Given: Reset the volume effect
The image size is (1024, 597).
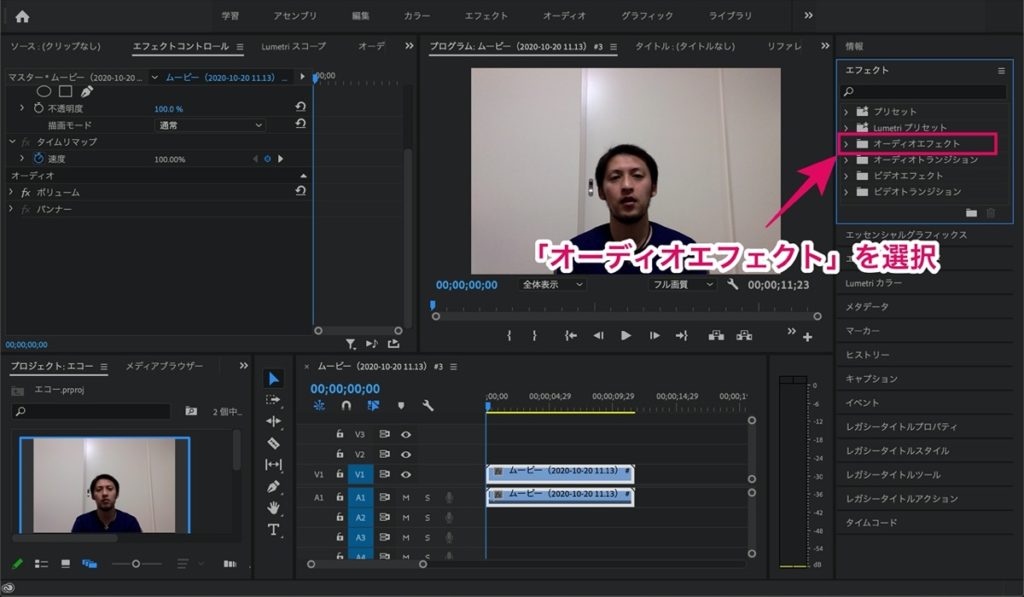Looking at the screenshot, I should click(x=300, y=191).
